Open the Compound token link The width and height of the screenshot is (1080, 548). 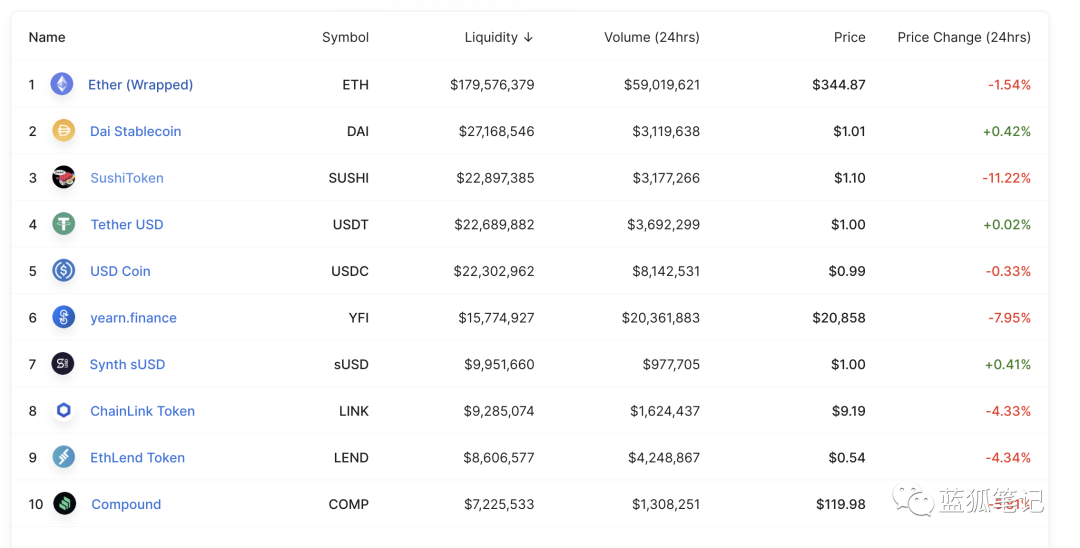[x=126, y=505]
